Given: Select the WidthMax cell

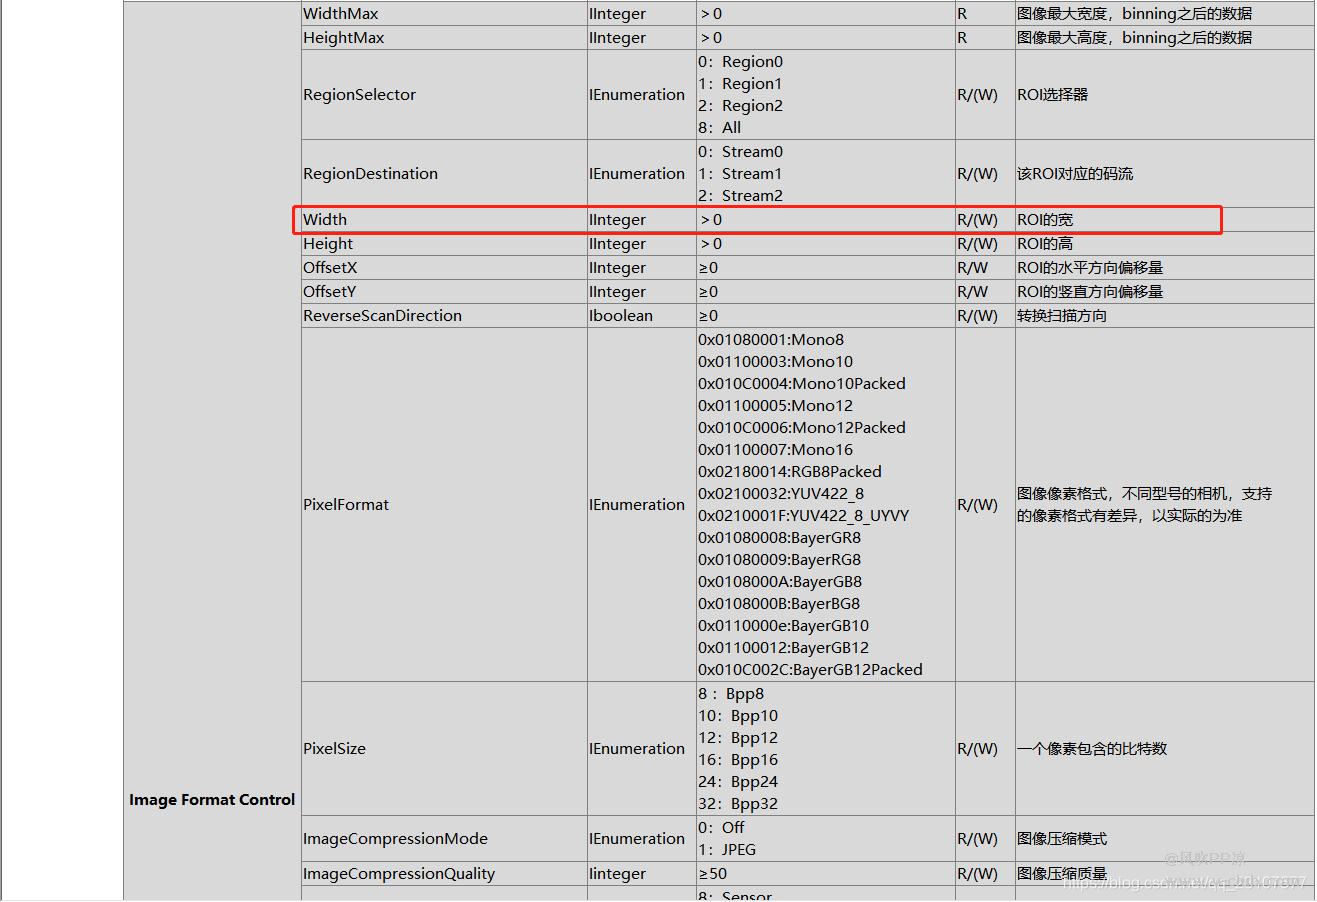Looking at the screenshot, I should pos(341,14).
